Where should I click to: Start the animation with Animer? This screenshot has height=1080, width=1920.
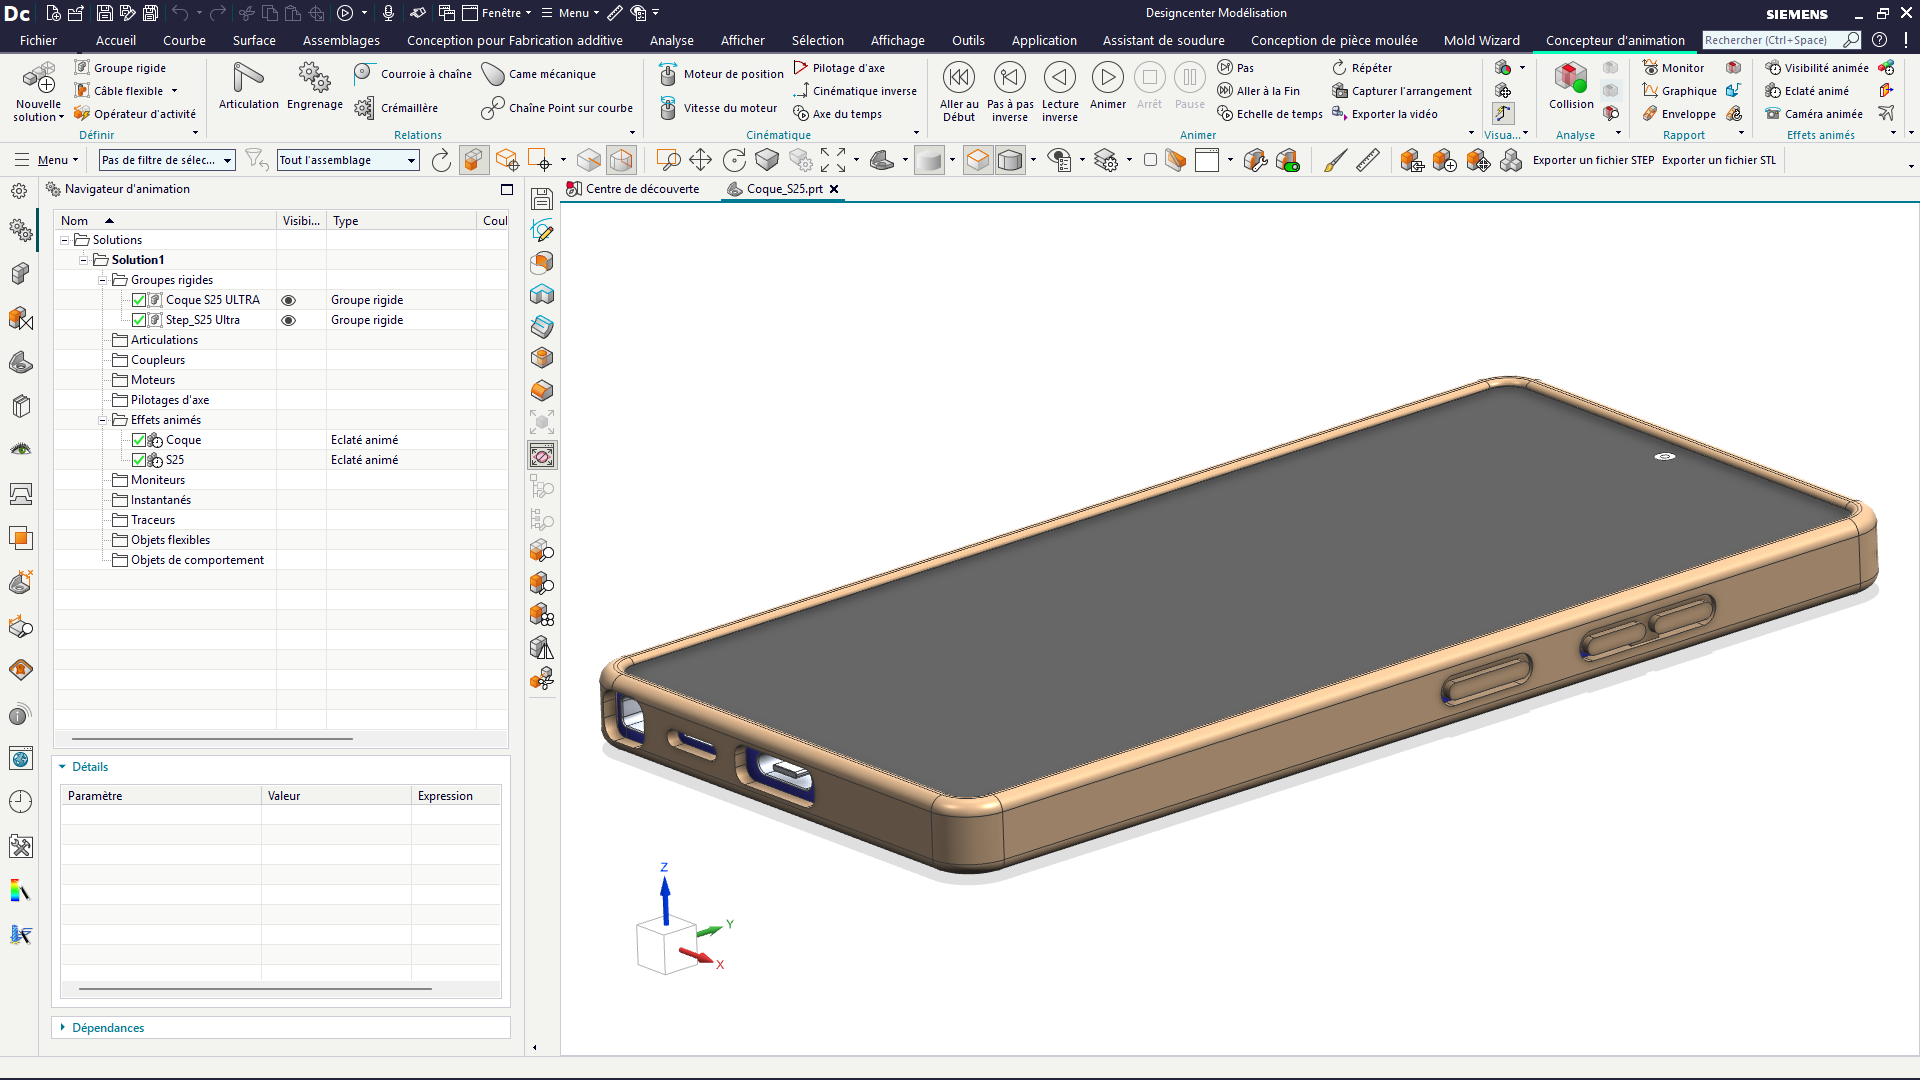(x=1107, y=86)
